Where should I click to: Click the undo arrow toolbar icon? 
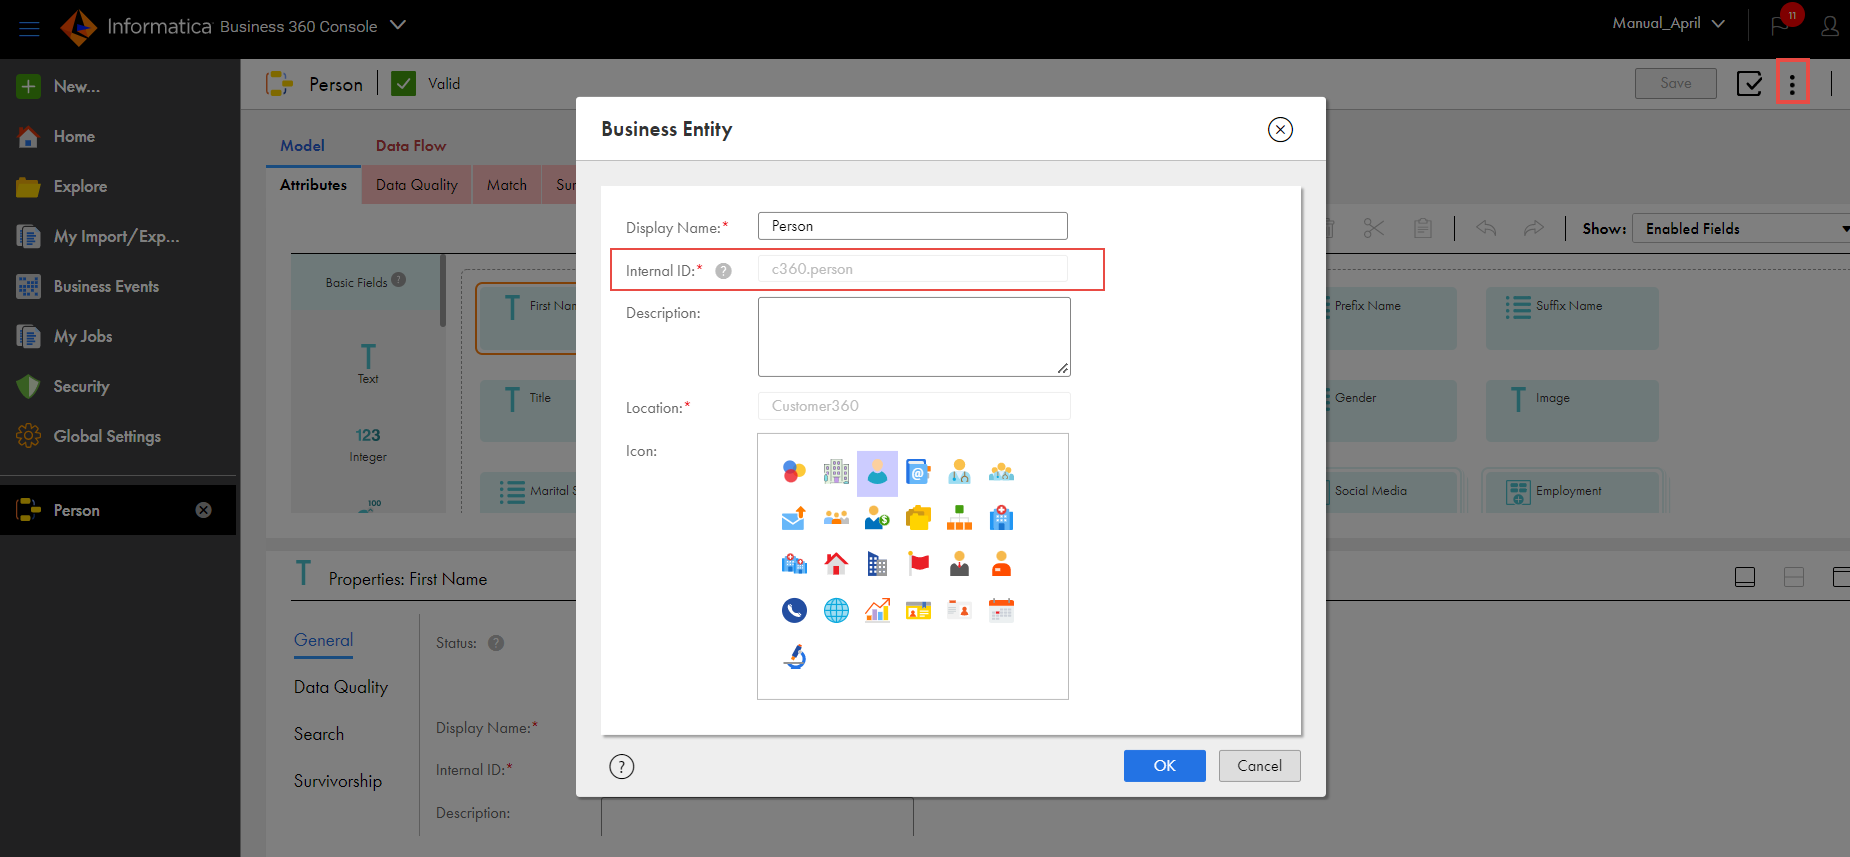[1486, 228]
